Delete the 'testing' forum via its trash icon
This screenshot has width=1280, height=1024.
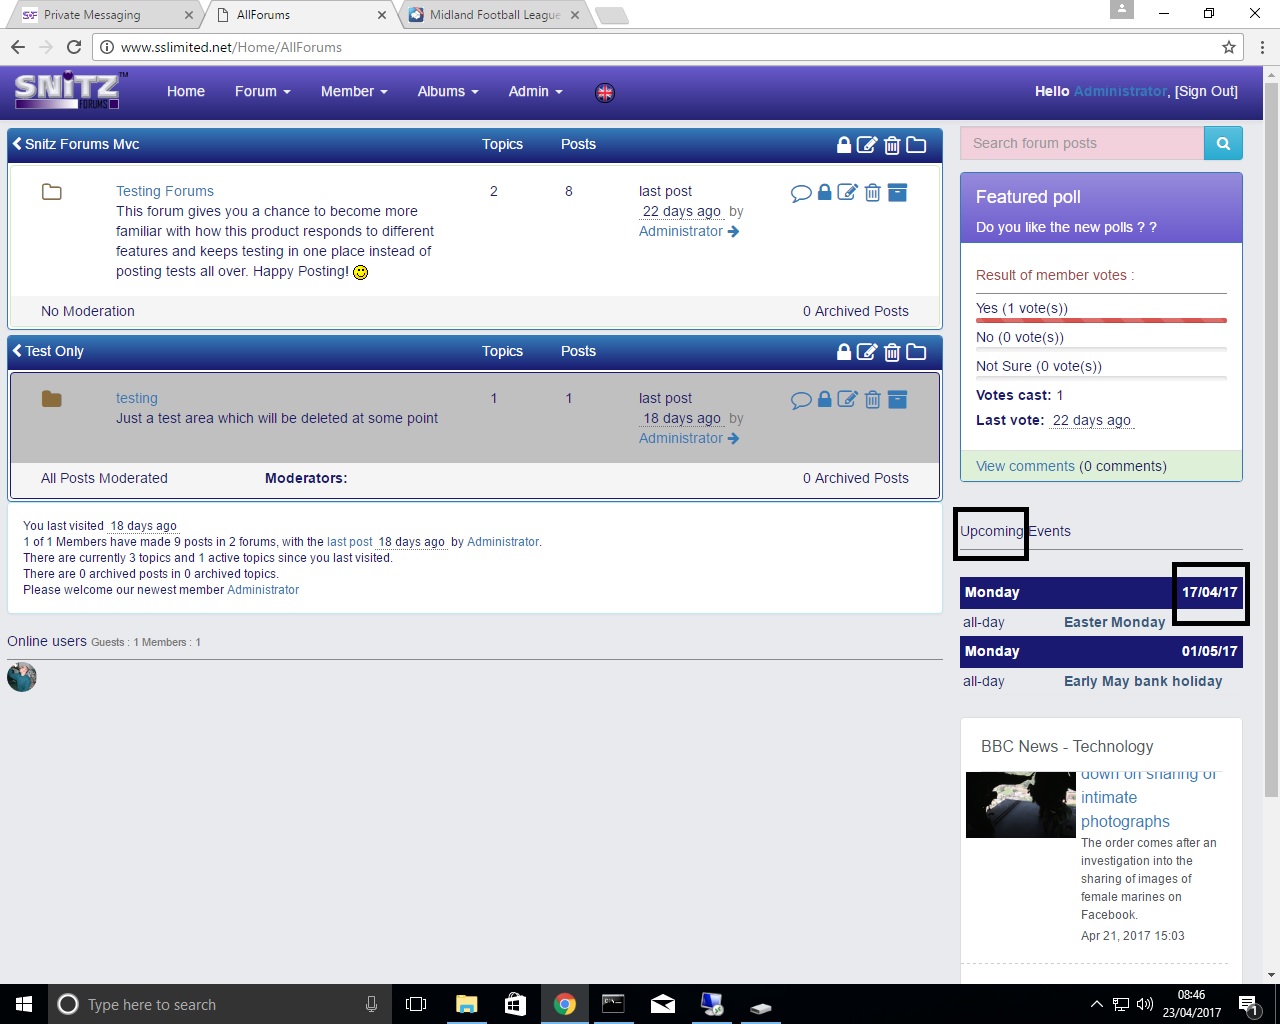(872, 400)
